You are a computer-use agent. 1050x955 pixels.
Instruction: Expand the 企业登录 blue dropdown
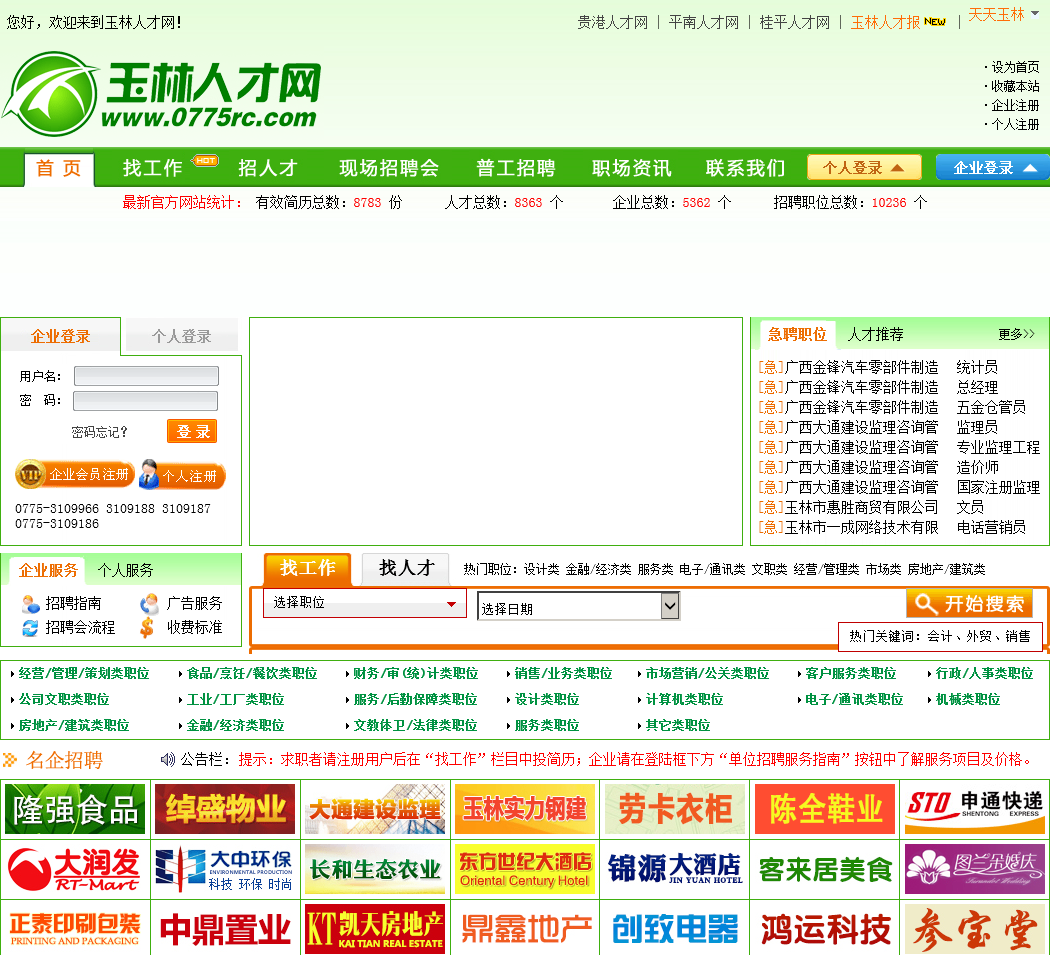pyautogui.click(x=992, y=168)
